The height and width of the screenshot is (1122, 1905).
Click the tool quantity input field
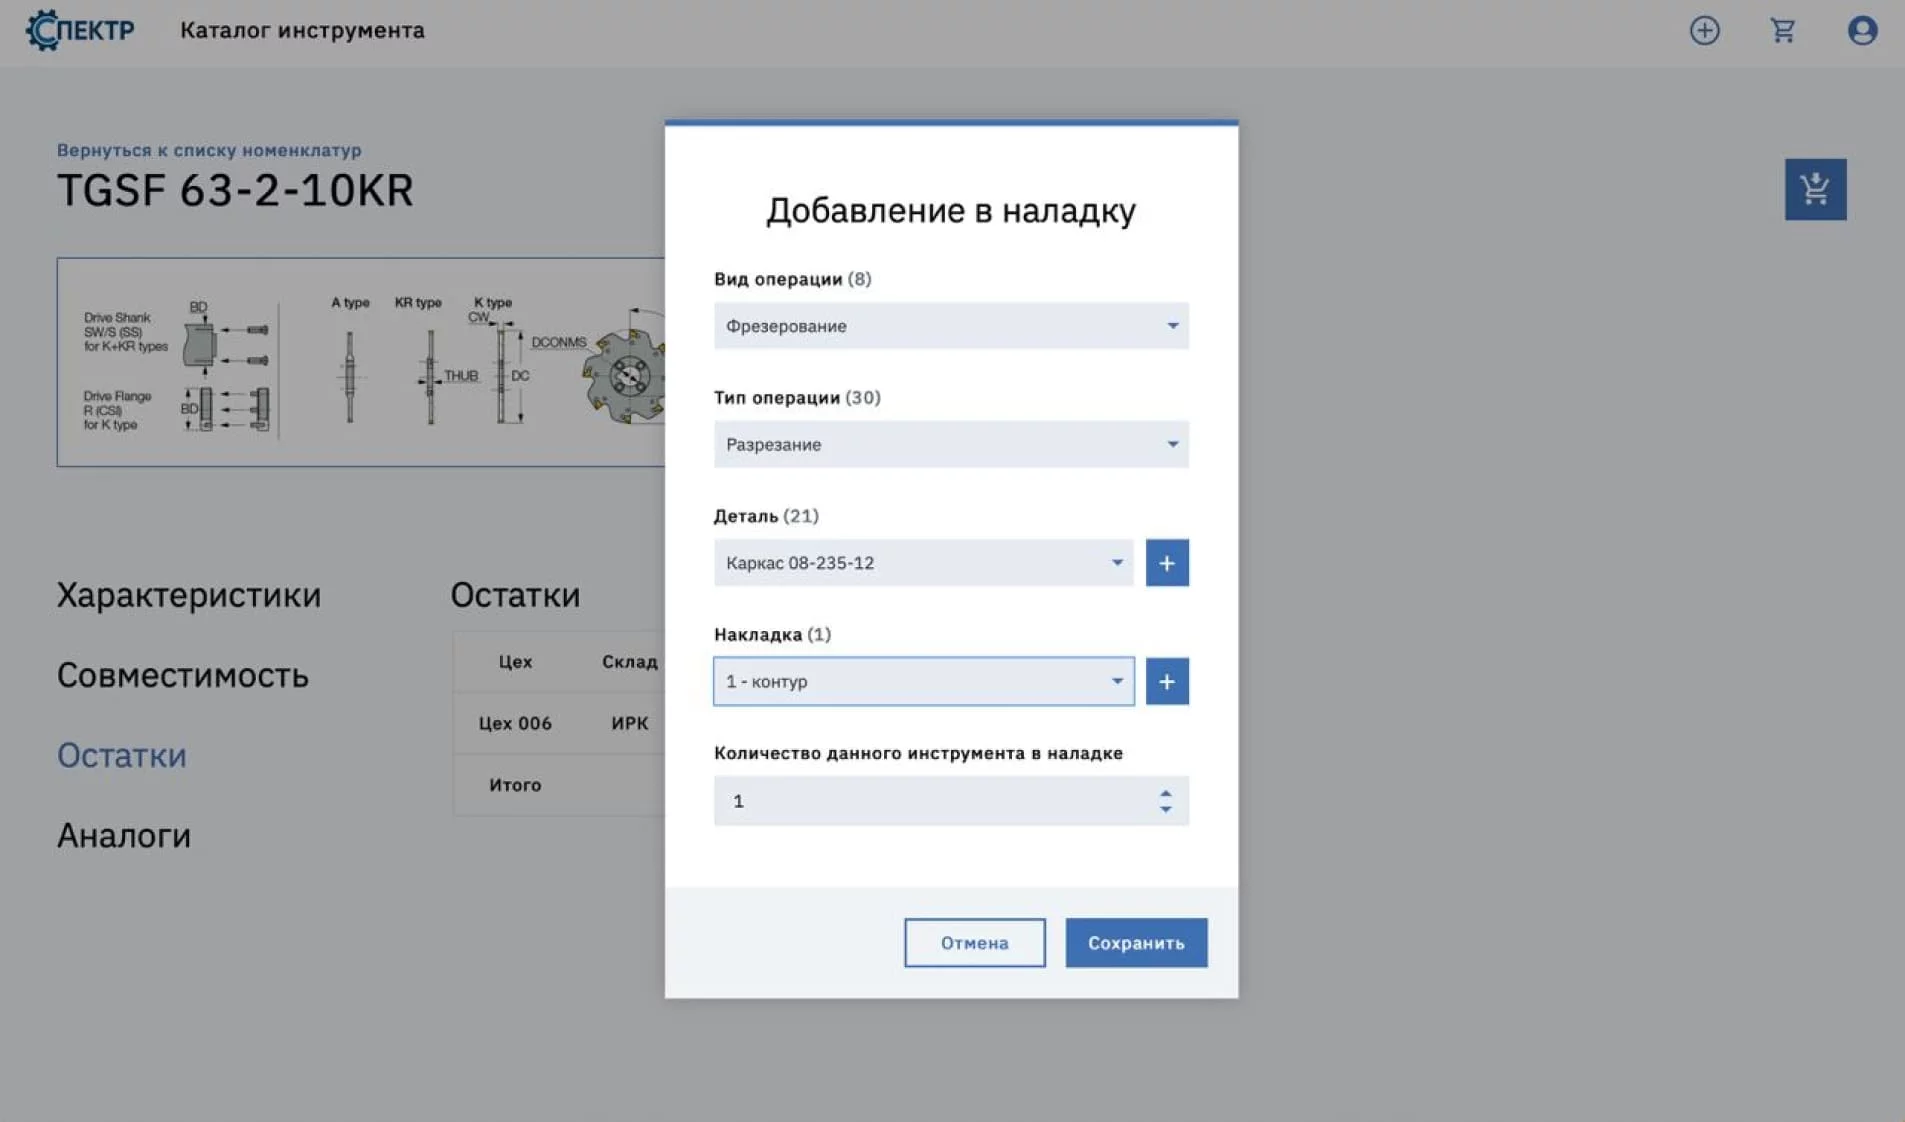(x=951, y=801)
